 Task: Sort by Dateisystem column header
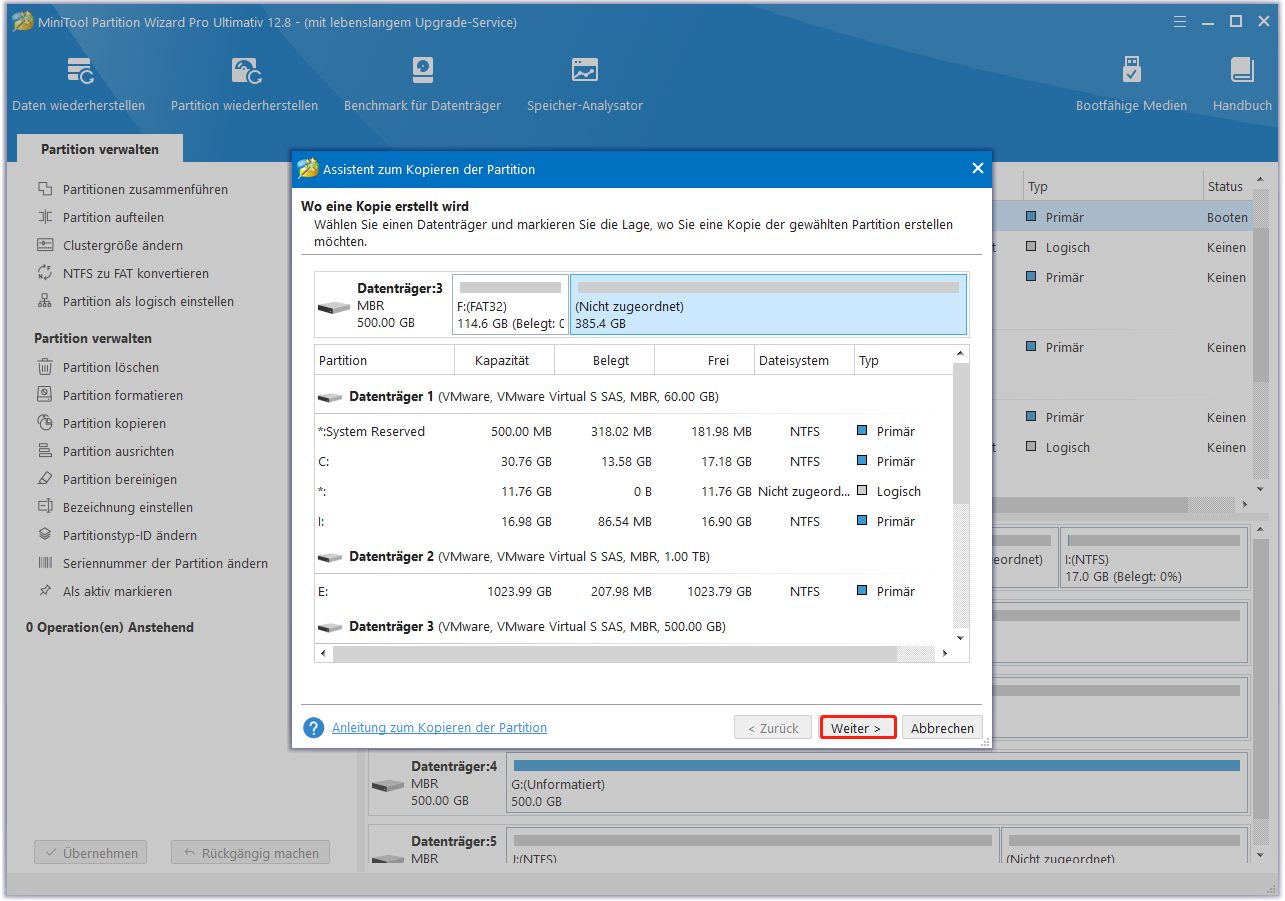tap(804, 360)
